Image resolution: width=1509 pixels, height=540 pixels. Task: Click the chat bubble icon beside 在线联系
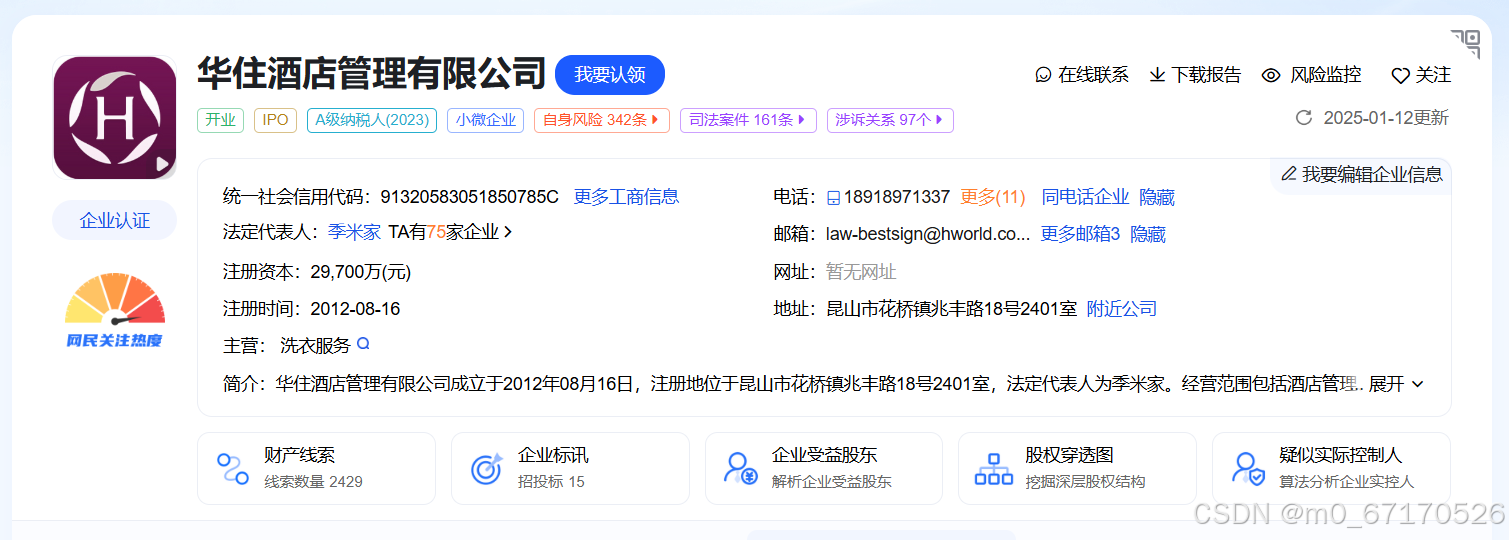1044,75
